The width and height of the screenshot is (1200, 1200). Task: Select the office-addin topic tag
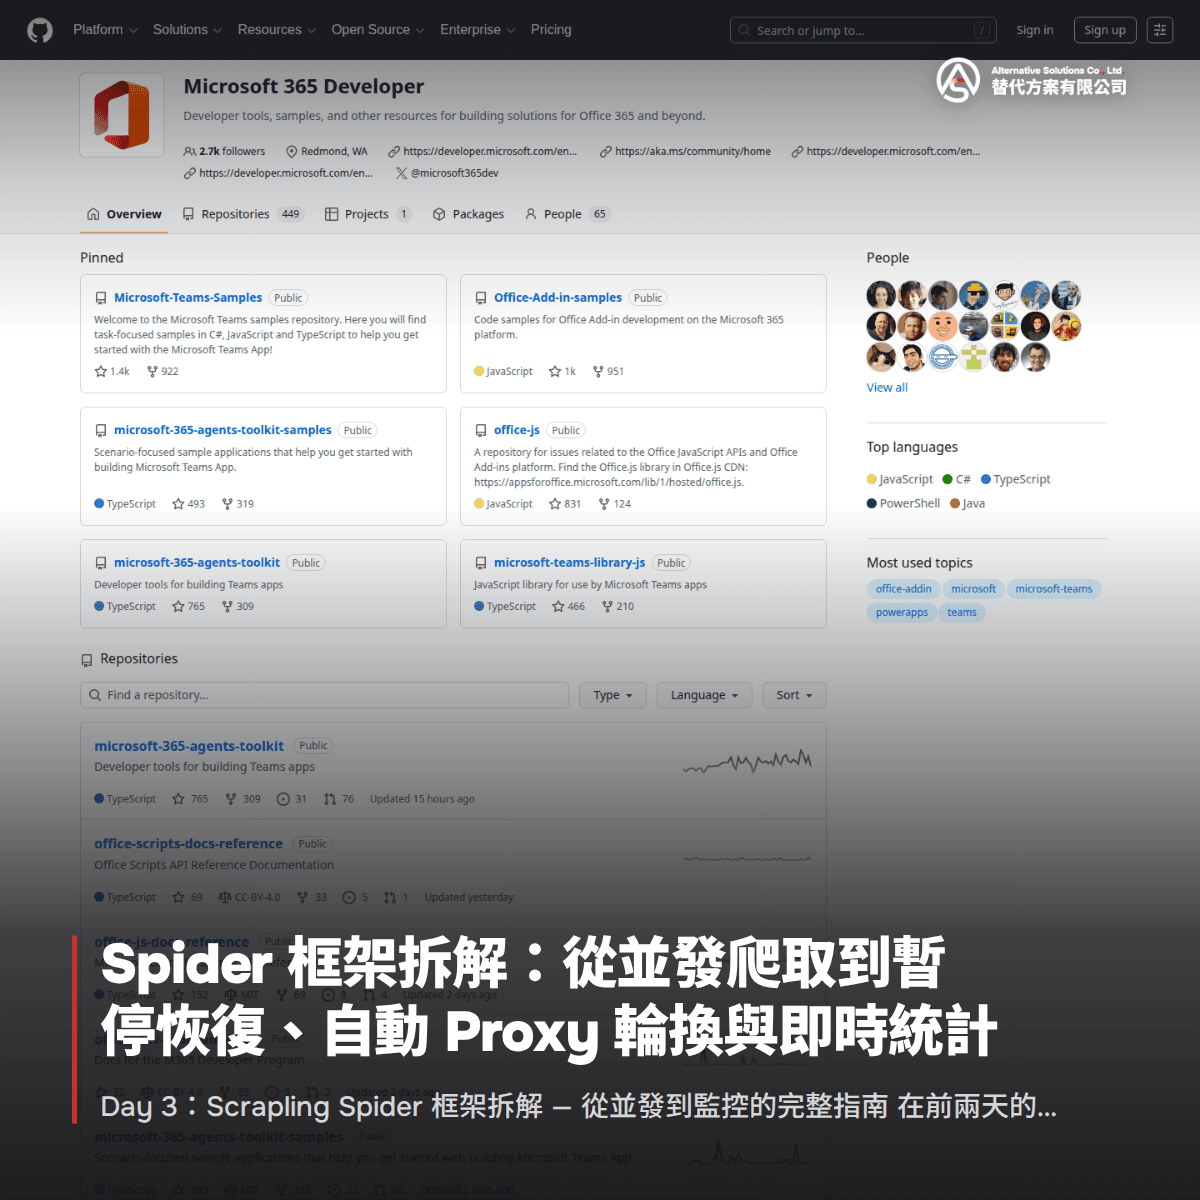click(904, 589)
